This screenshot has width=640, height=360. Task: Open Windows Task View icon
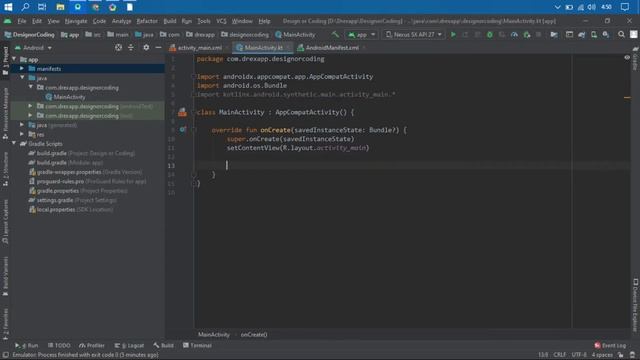[42, 7]
